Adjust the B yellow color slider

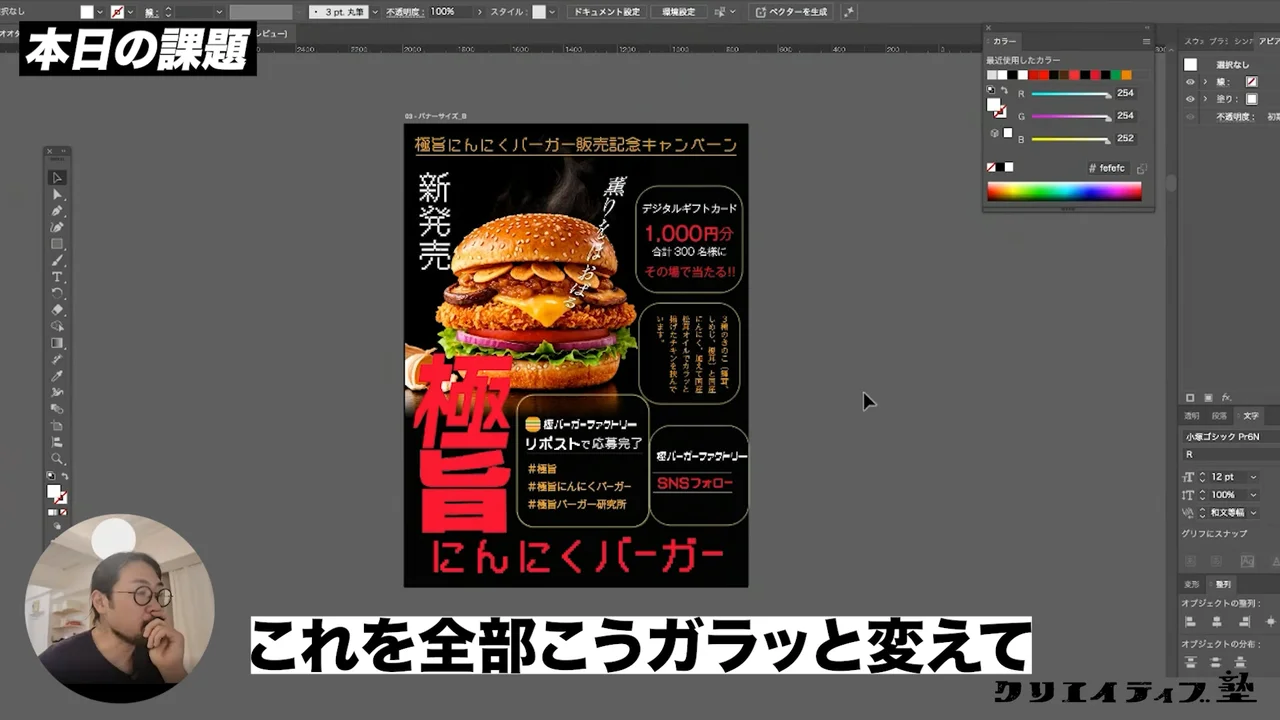(x=1070, y=139)
